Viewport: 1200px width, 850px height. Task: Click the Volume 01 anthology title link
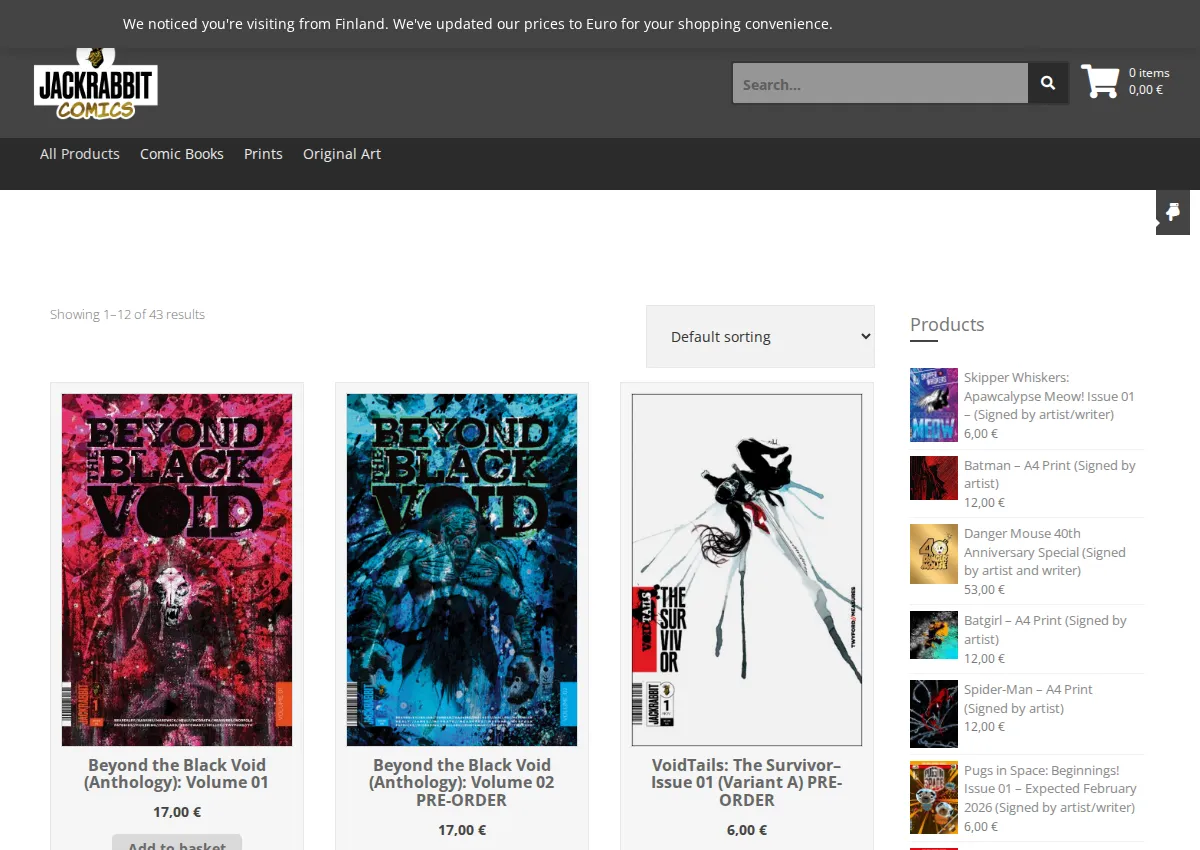pos(177,774)
